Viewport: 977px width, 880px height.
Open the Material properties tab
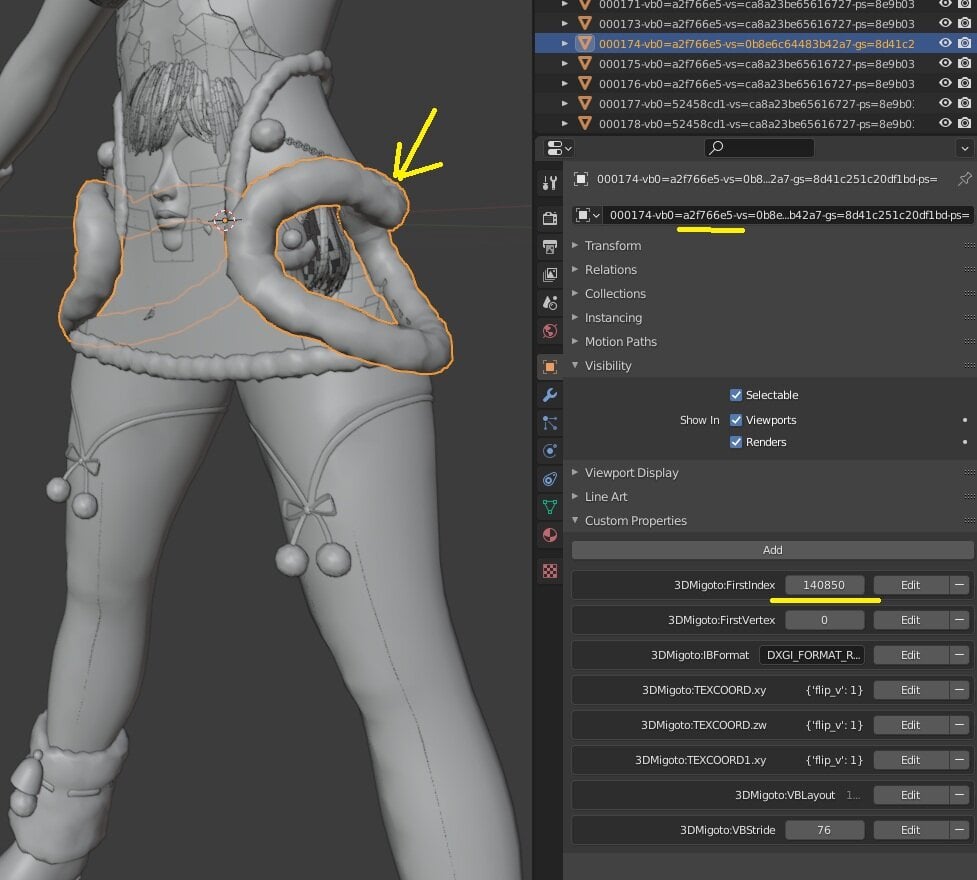pyautogui.click(x=550, y=535)
